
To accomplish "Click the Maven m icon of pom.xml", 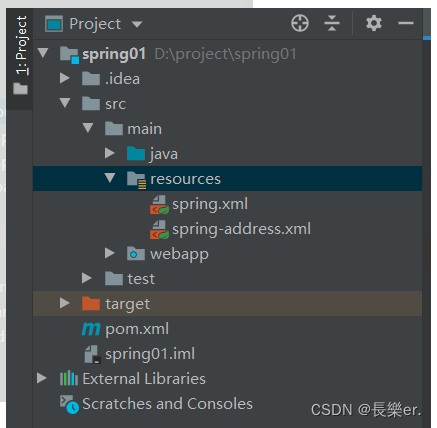I will click(x=91, y=329).
